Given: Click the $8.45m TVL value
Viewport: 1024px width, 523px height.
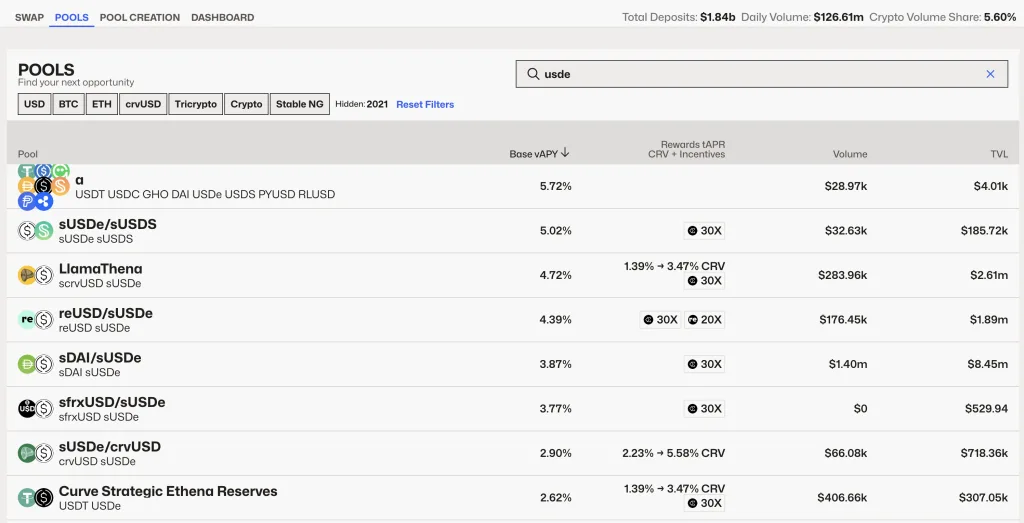Looking at the screenshot, I should click(989, 364).
